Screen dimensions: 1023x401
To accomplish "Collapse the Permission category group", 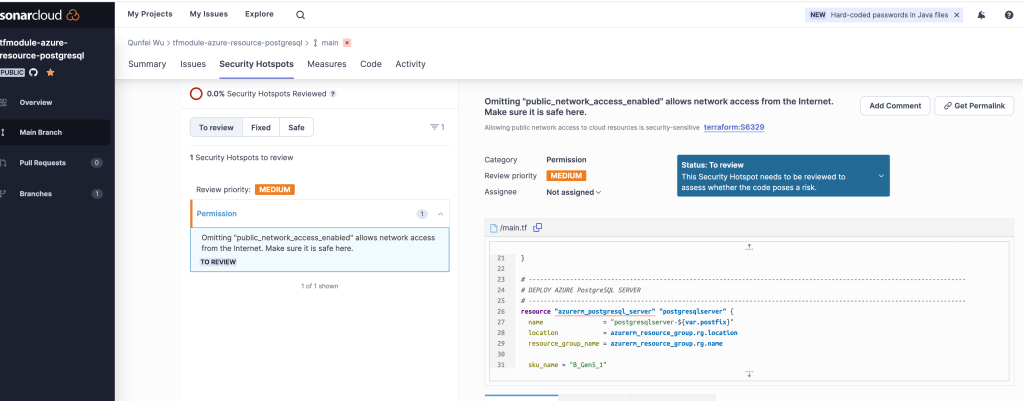I will [x=441, y=214].
